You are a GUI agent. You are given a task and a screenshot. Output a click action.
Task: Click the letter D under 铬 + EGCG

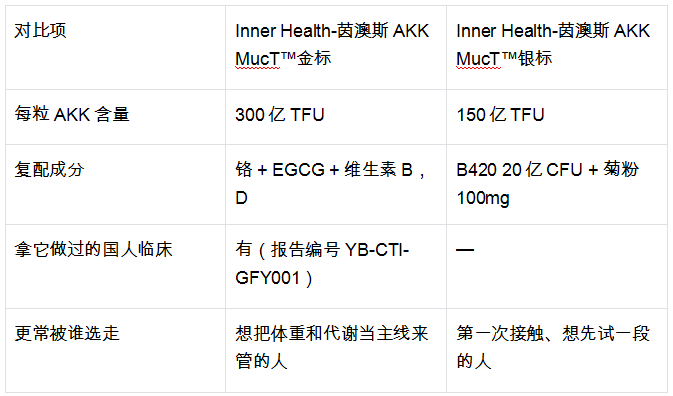click(241, 198)
